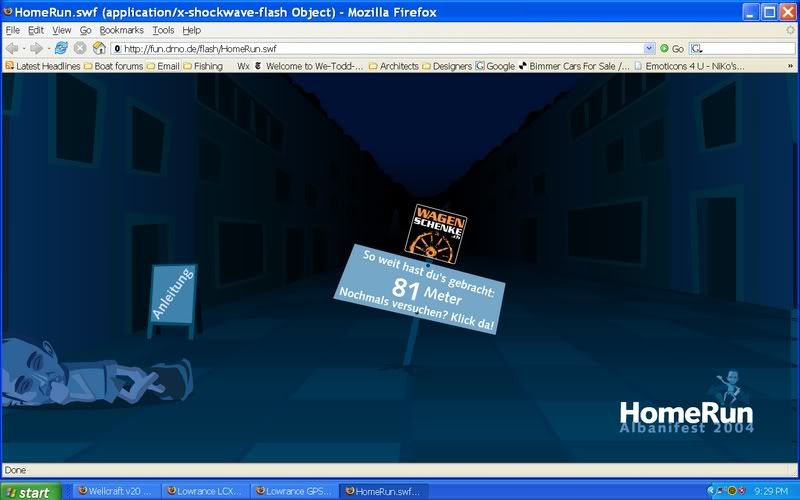The height and width of the screenshot is (500, 800).
Task: Open the Back button history dropdown arrow
Action: [x=23, y=48]
